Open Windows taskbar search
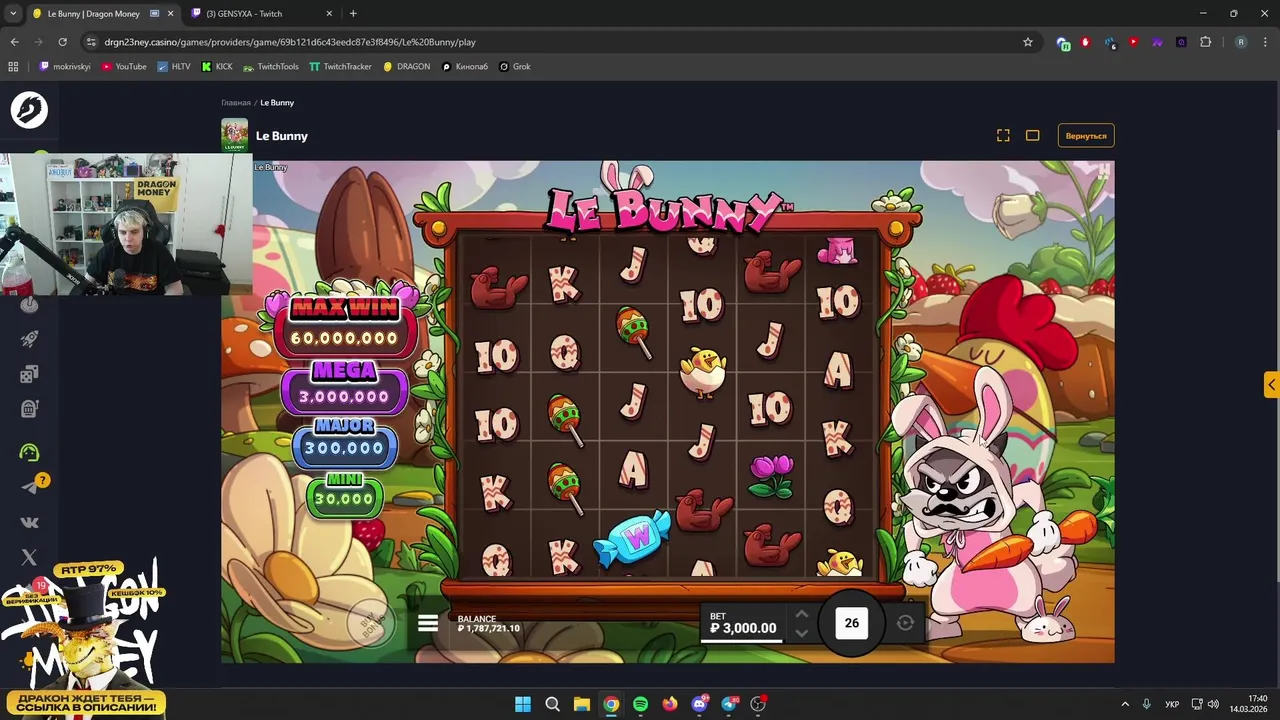 552,704
